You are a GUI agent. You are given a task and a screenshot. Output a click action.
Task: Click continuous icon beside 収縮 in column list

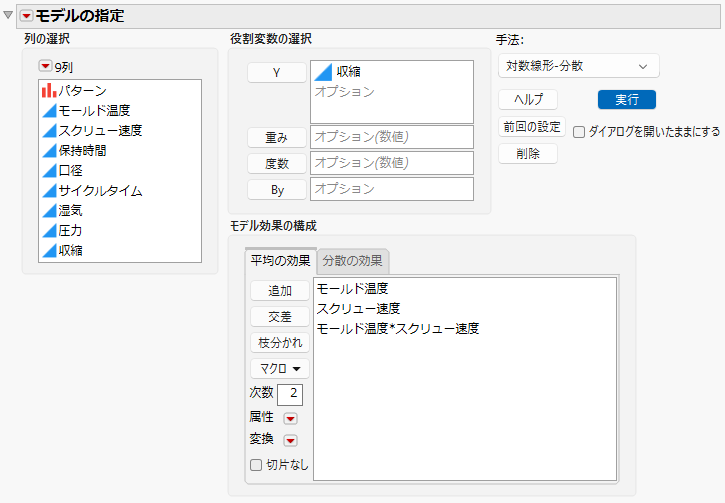tap(49, 251)
